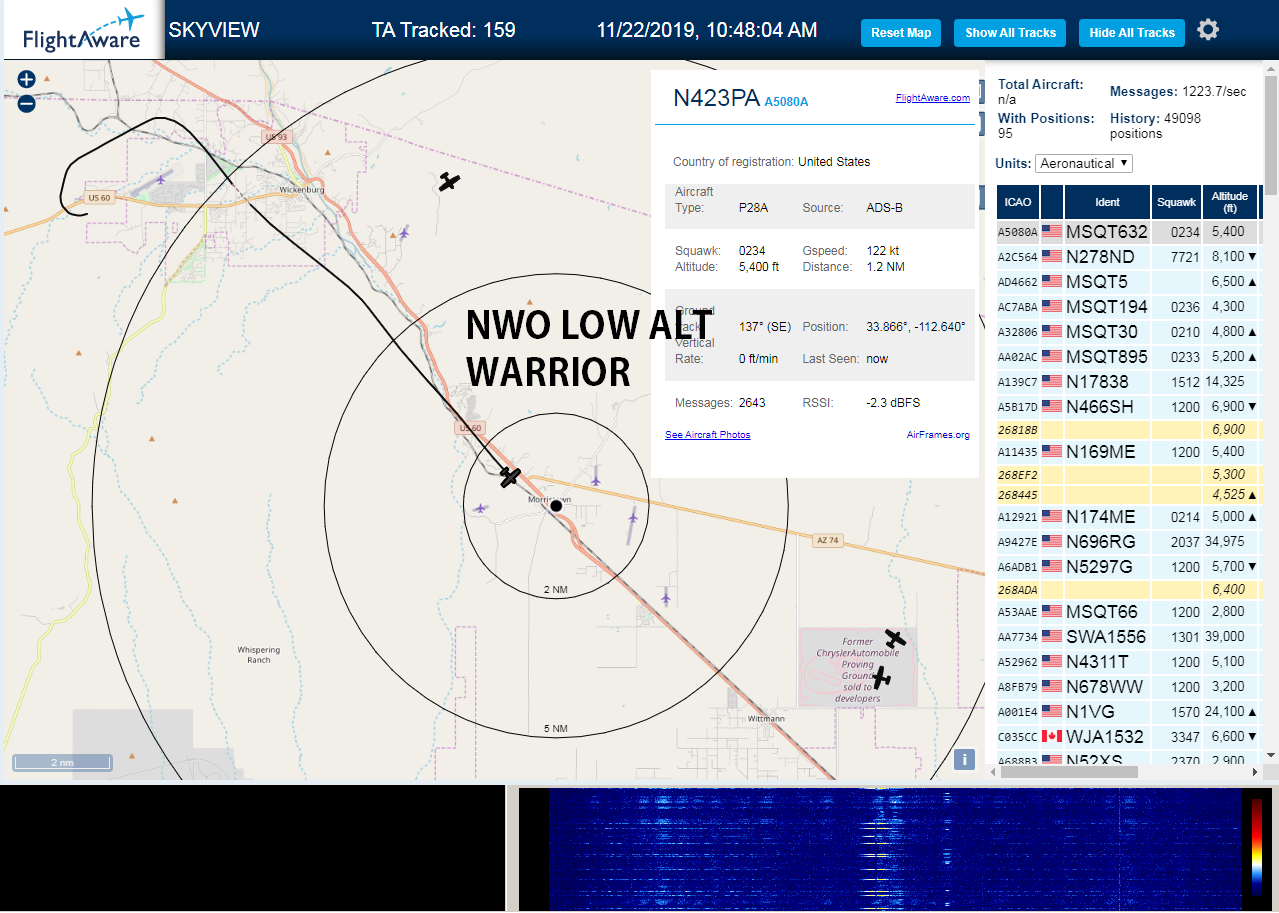
Task: Select the row with ICAO 268445
Action: click(1127, 495)
